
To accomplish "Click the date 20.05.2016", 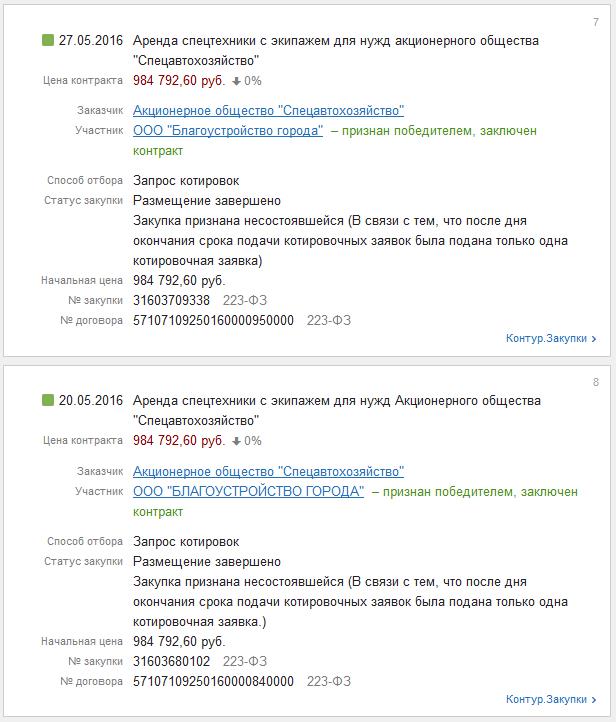I will click(91, 401).
